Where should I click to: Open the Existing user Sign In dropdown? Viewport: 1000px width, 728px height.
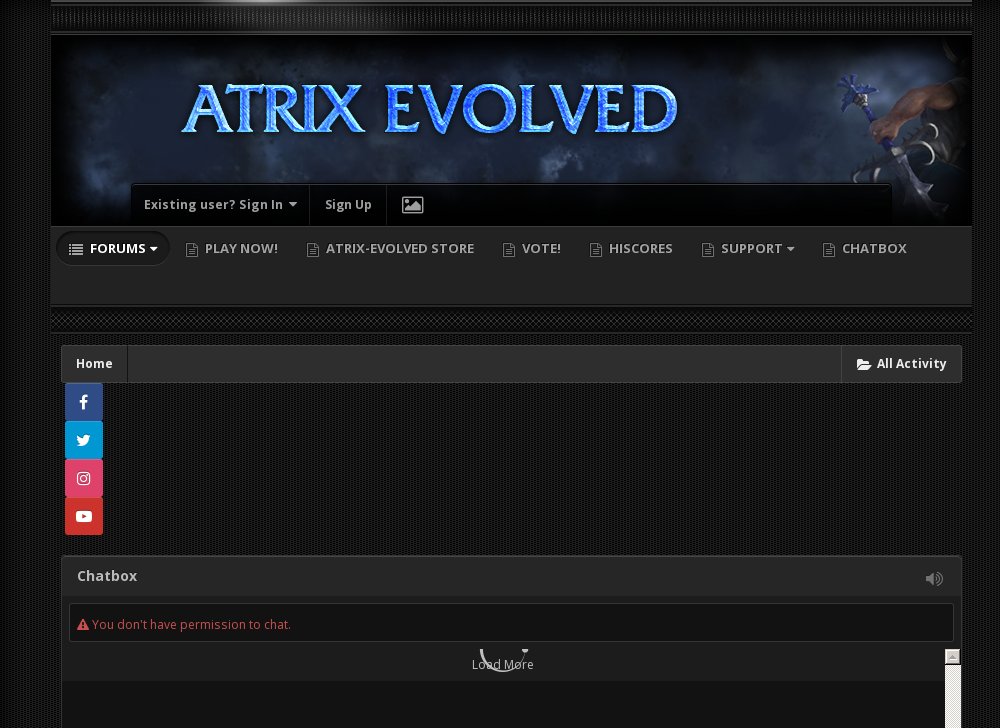(x=220, y=205)
